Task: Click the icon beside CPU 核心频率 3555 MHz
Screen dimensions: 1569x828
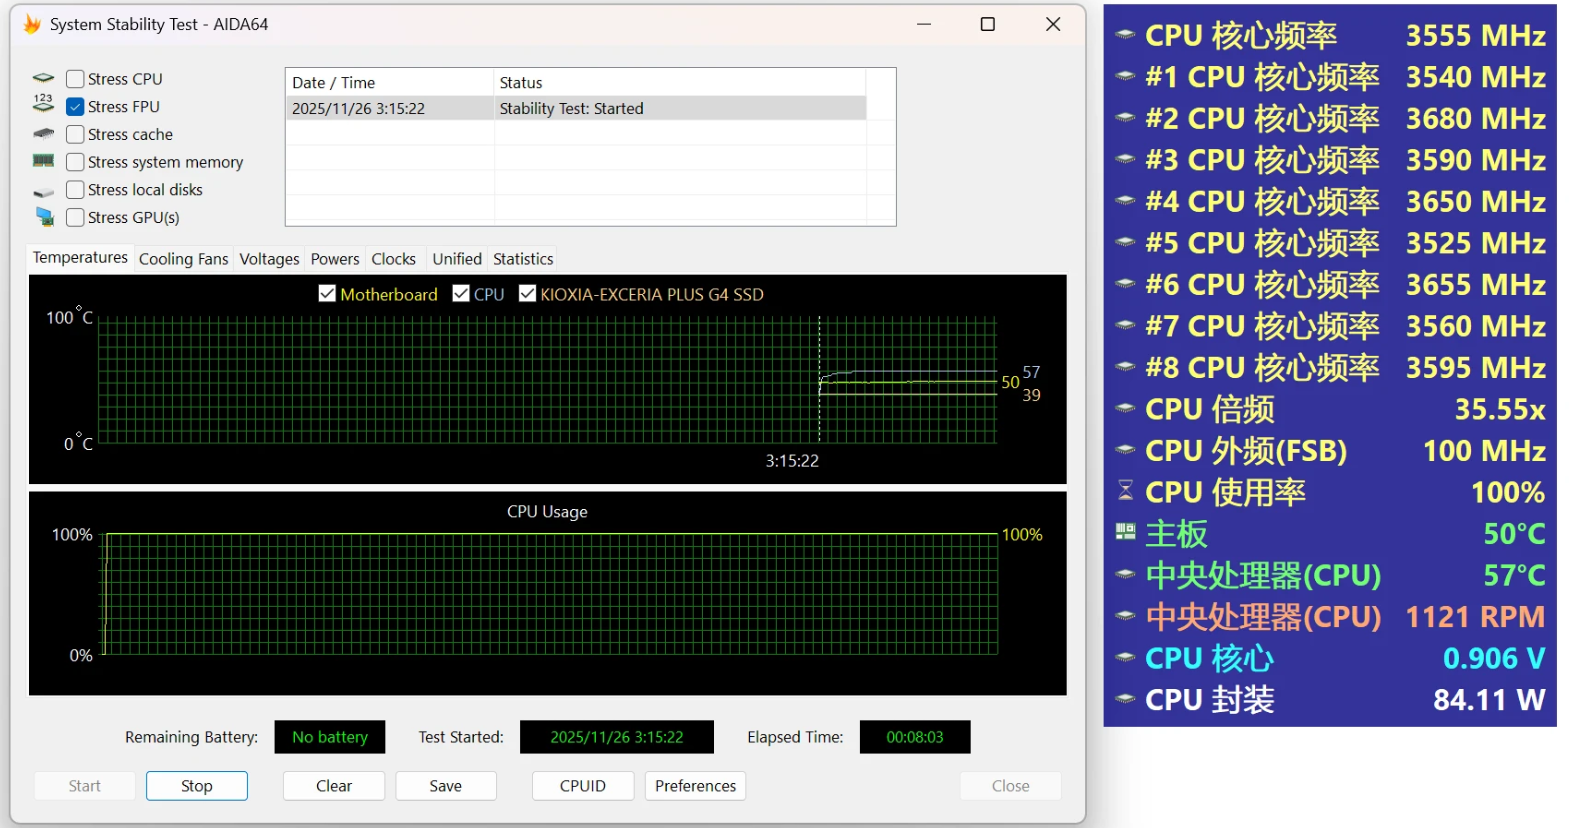Action: pyautogui.click(x=1125, y=35)
